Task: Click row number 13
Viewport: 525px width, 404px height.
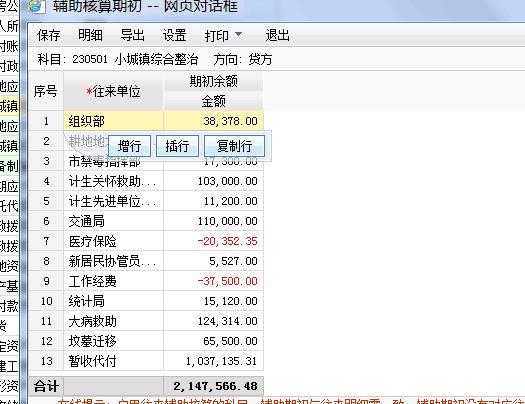Action: click(46, 361)
